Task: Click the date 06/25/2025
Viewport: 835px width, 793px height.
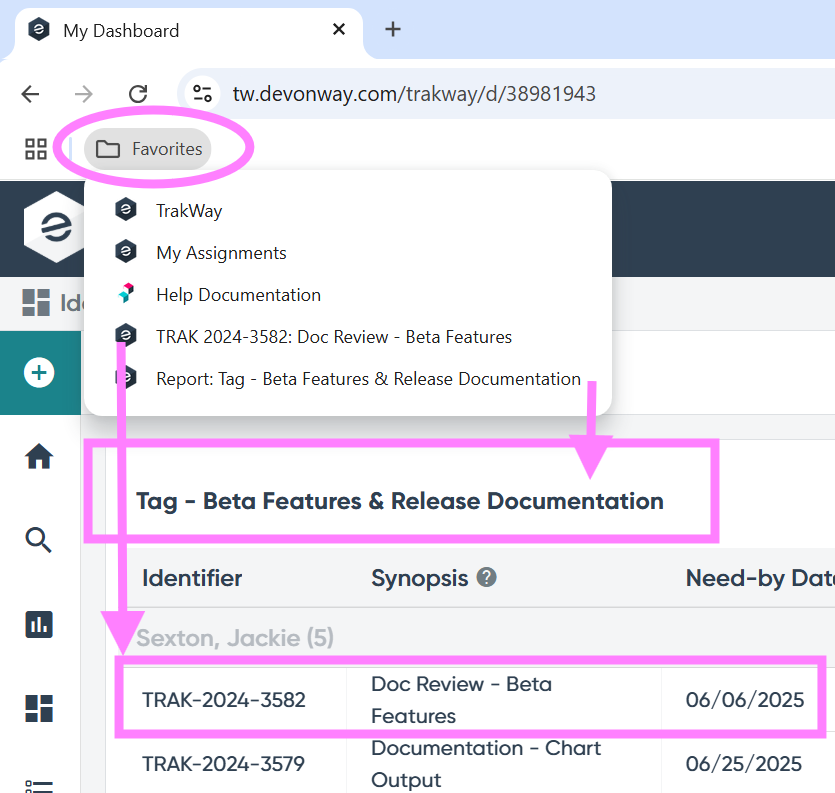Action: coord(743,764)
